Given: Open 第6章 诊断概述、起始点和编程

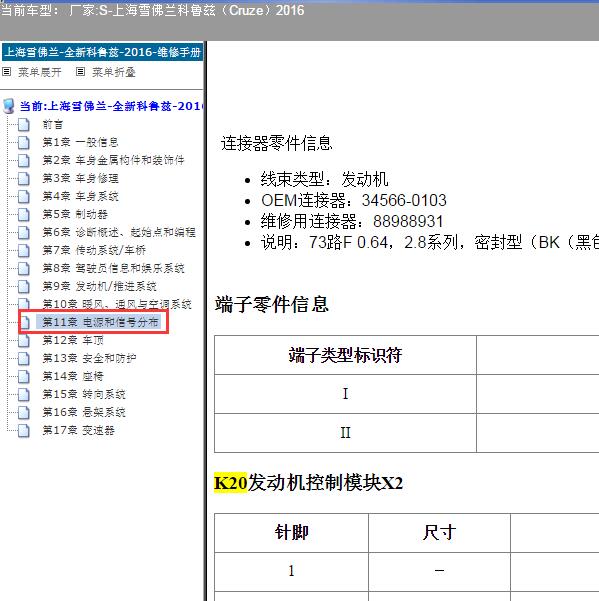Looking at the screenshot, I should pyautogui.click(x=119, y=232).
